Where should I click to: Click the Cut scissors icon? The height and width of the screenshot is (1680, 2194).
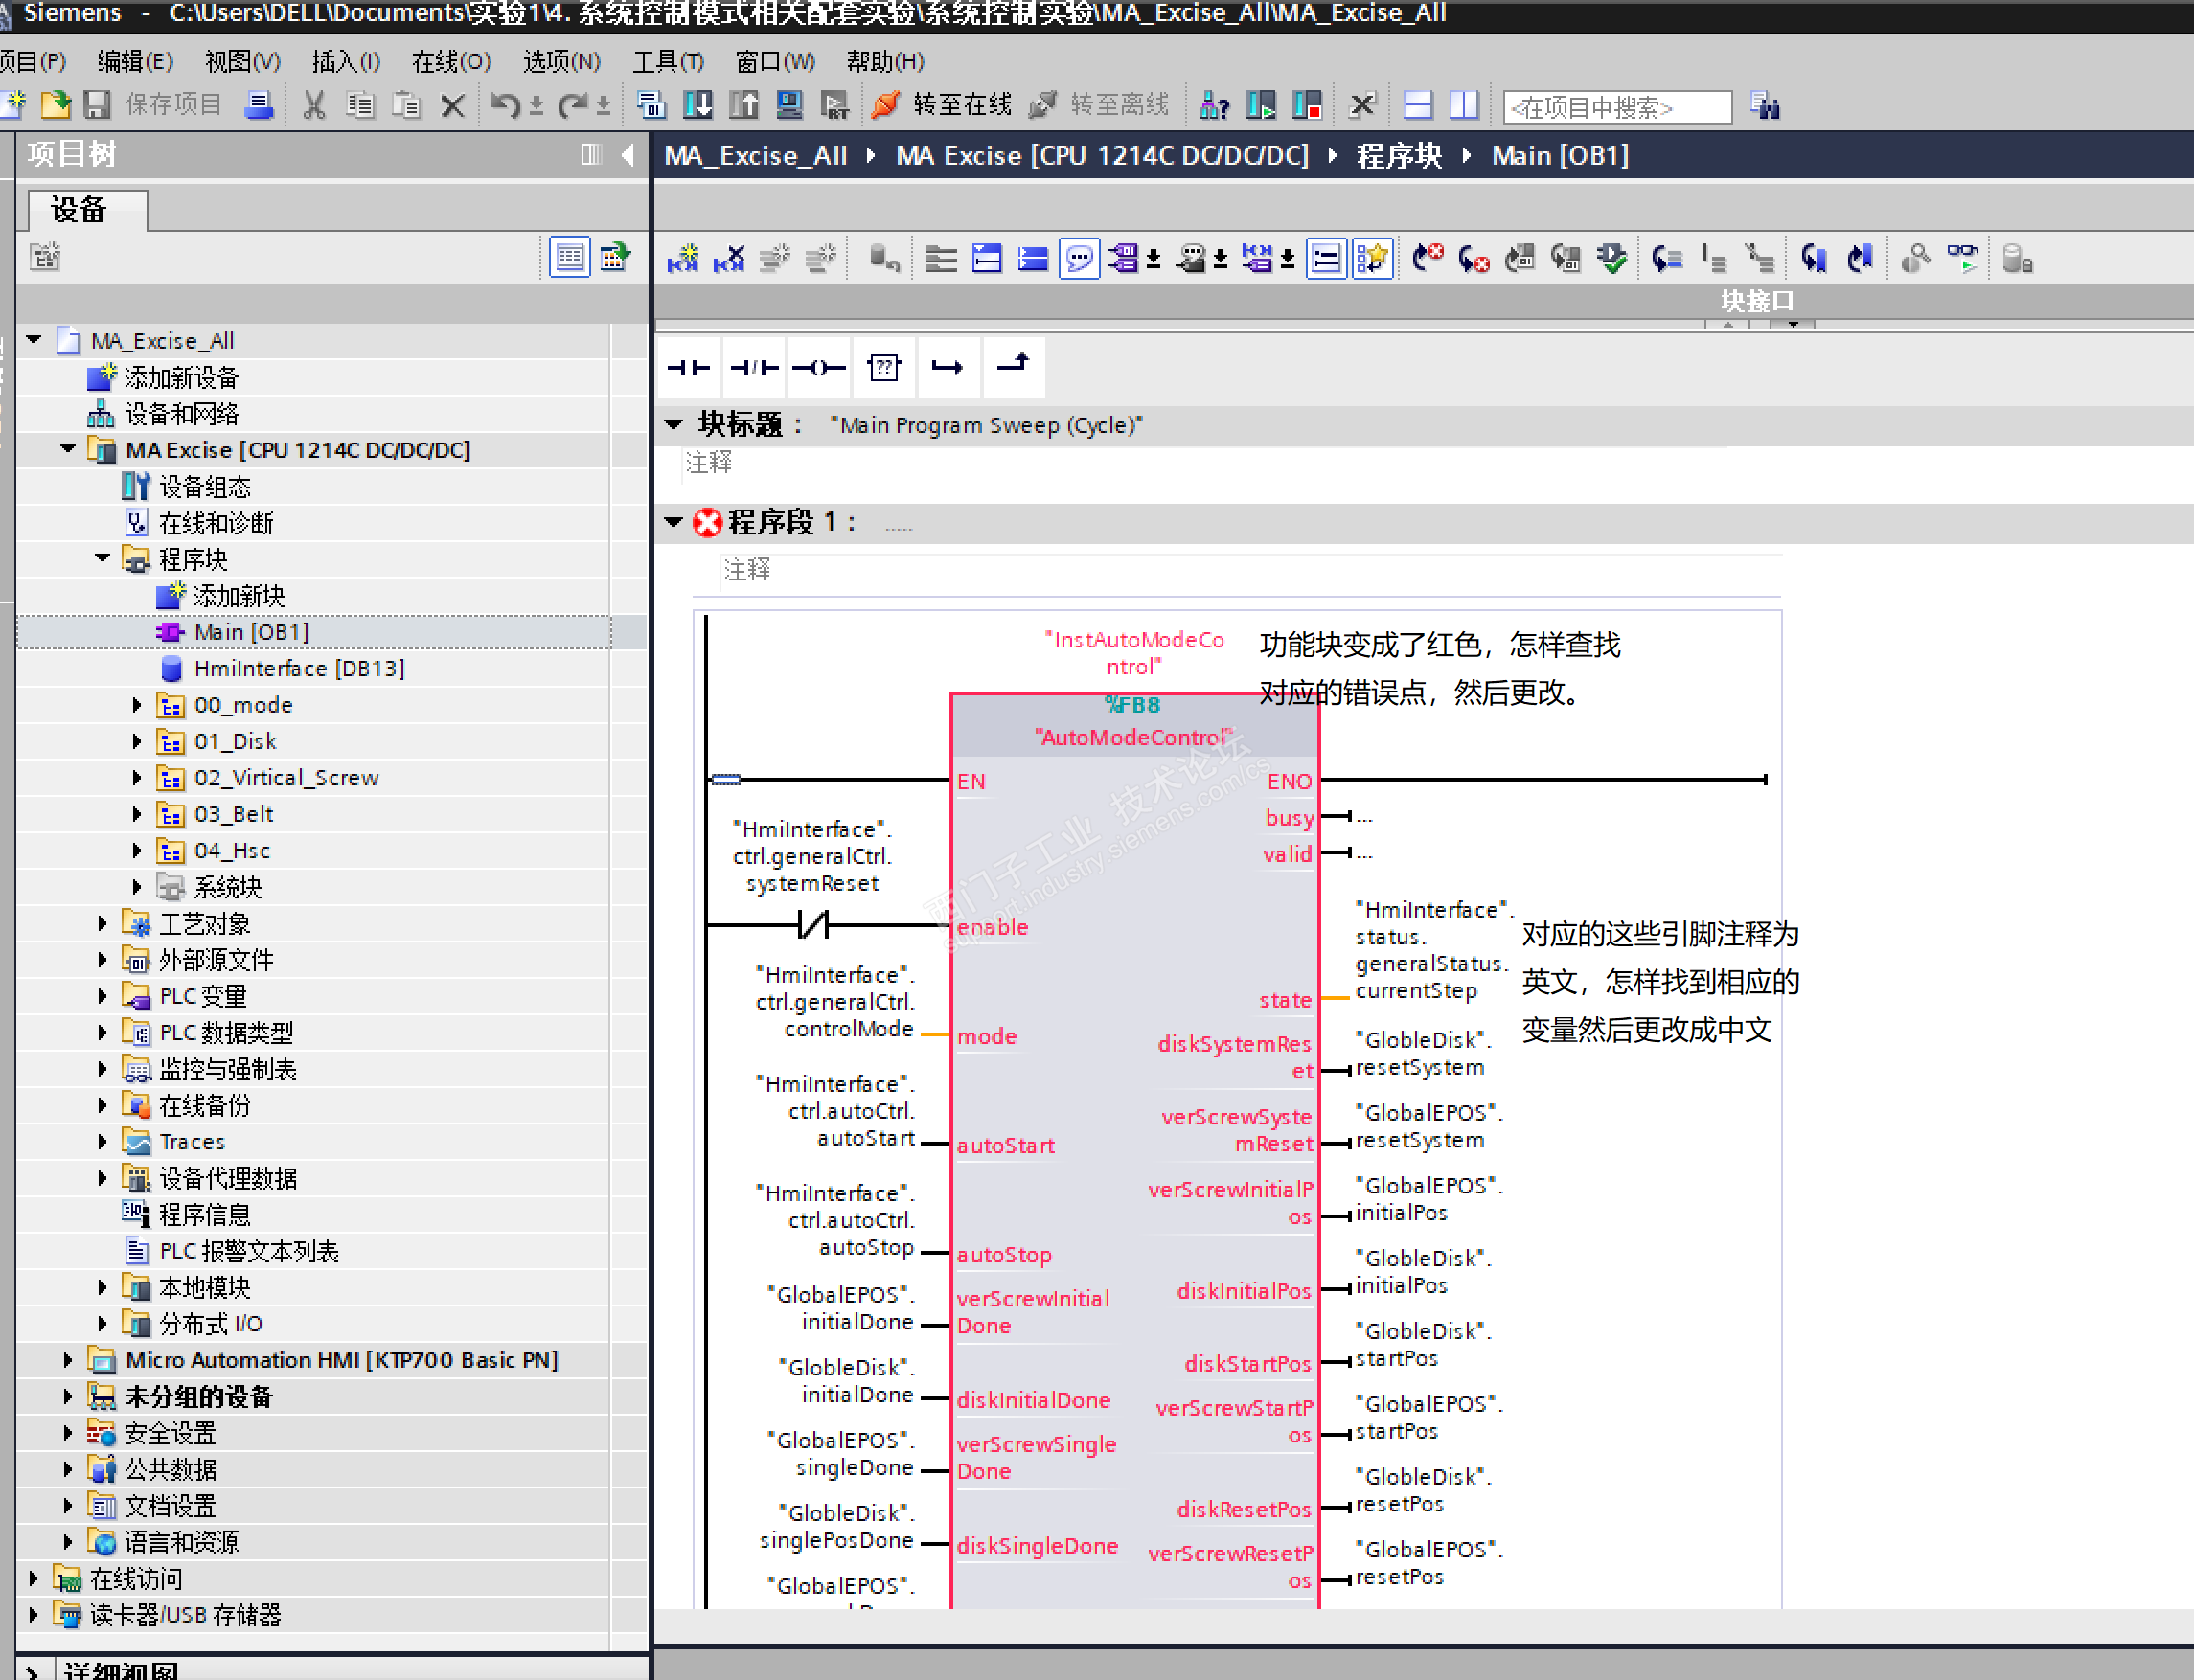point(314,105)
